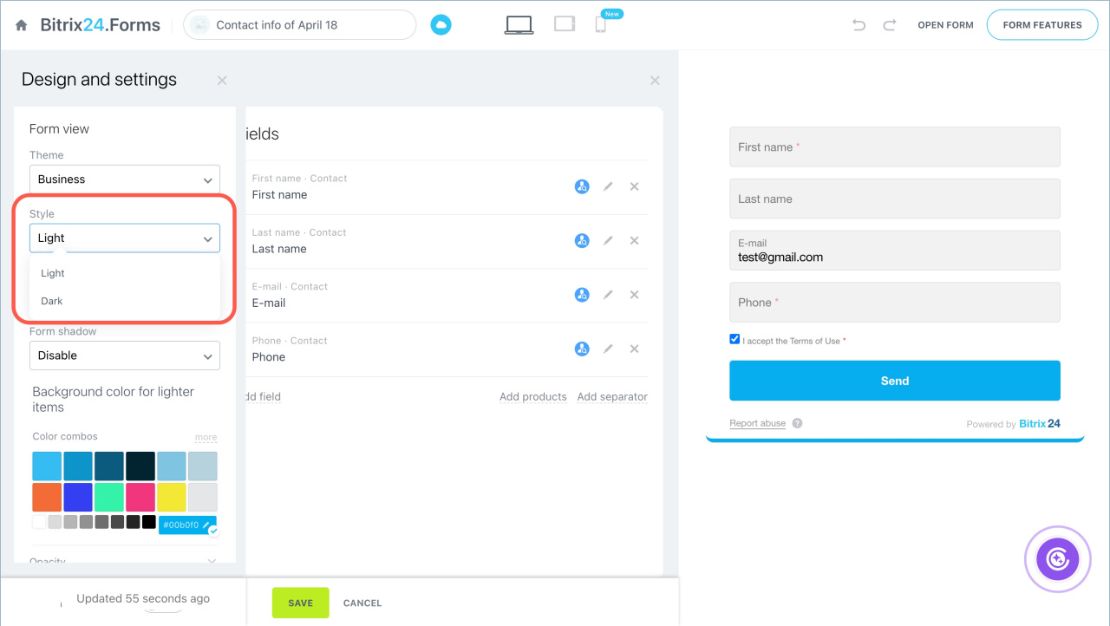
Task: Select the royal blue color swatch
Action: click(78, 497)
